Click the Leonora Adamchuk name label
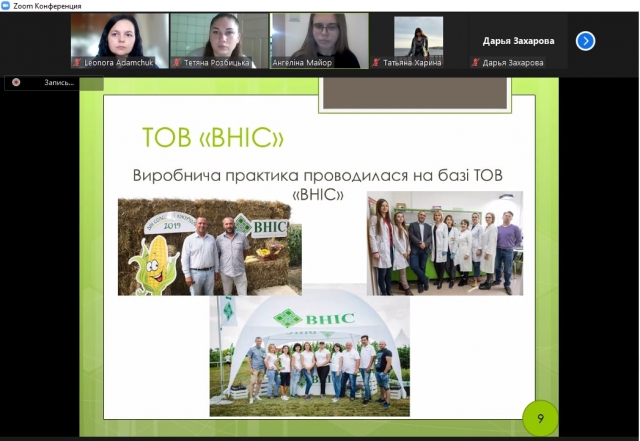 click(x=118, y=62)
